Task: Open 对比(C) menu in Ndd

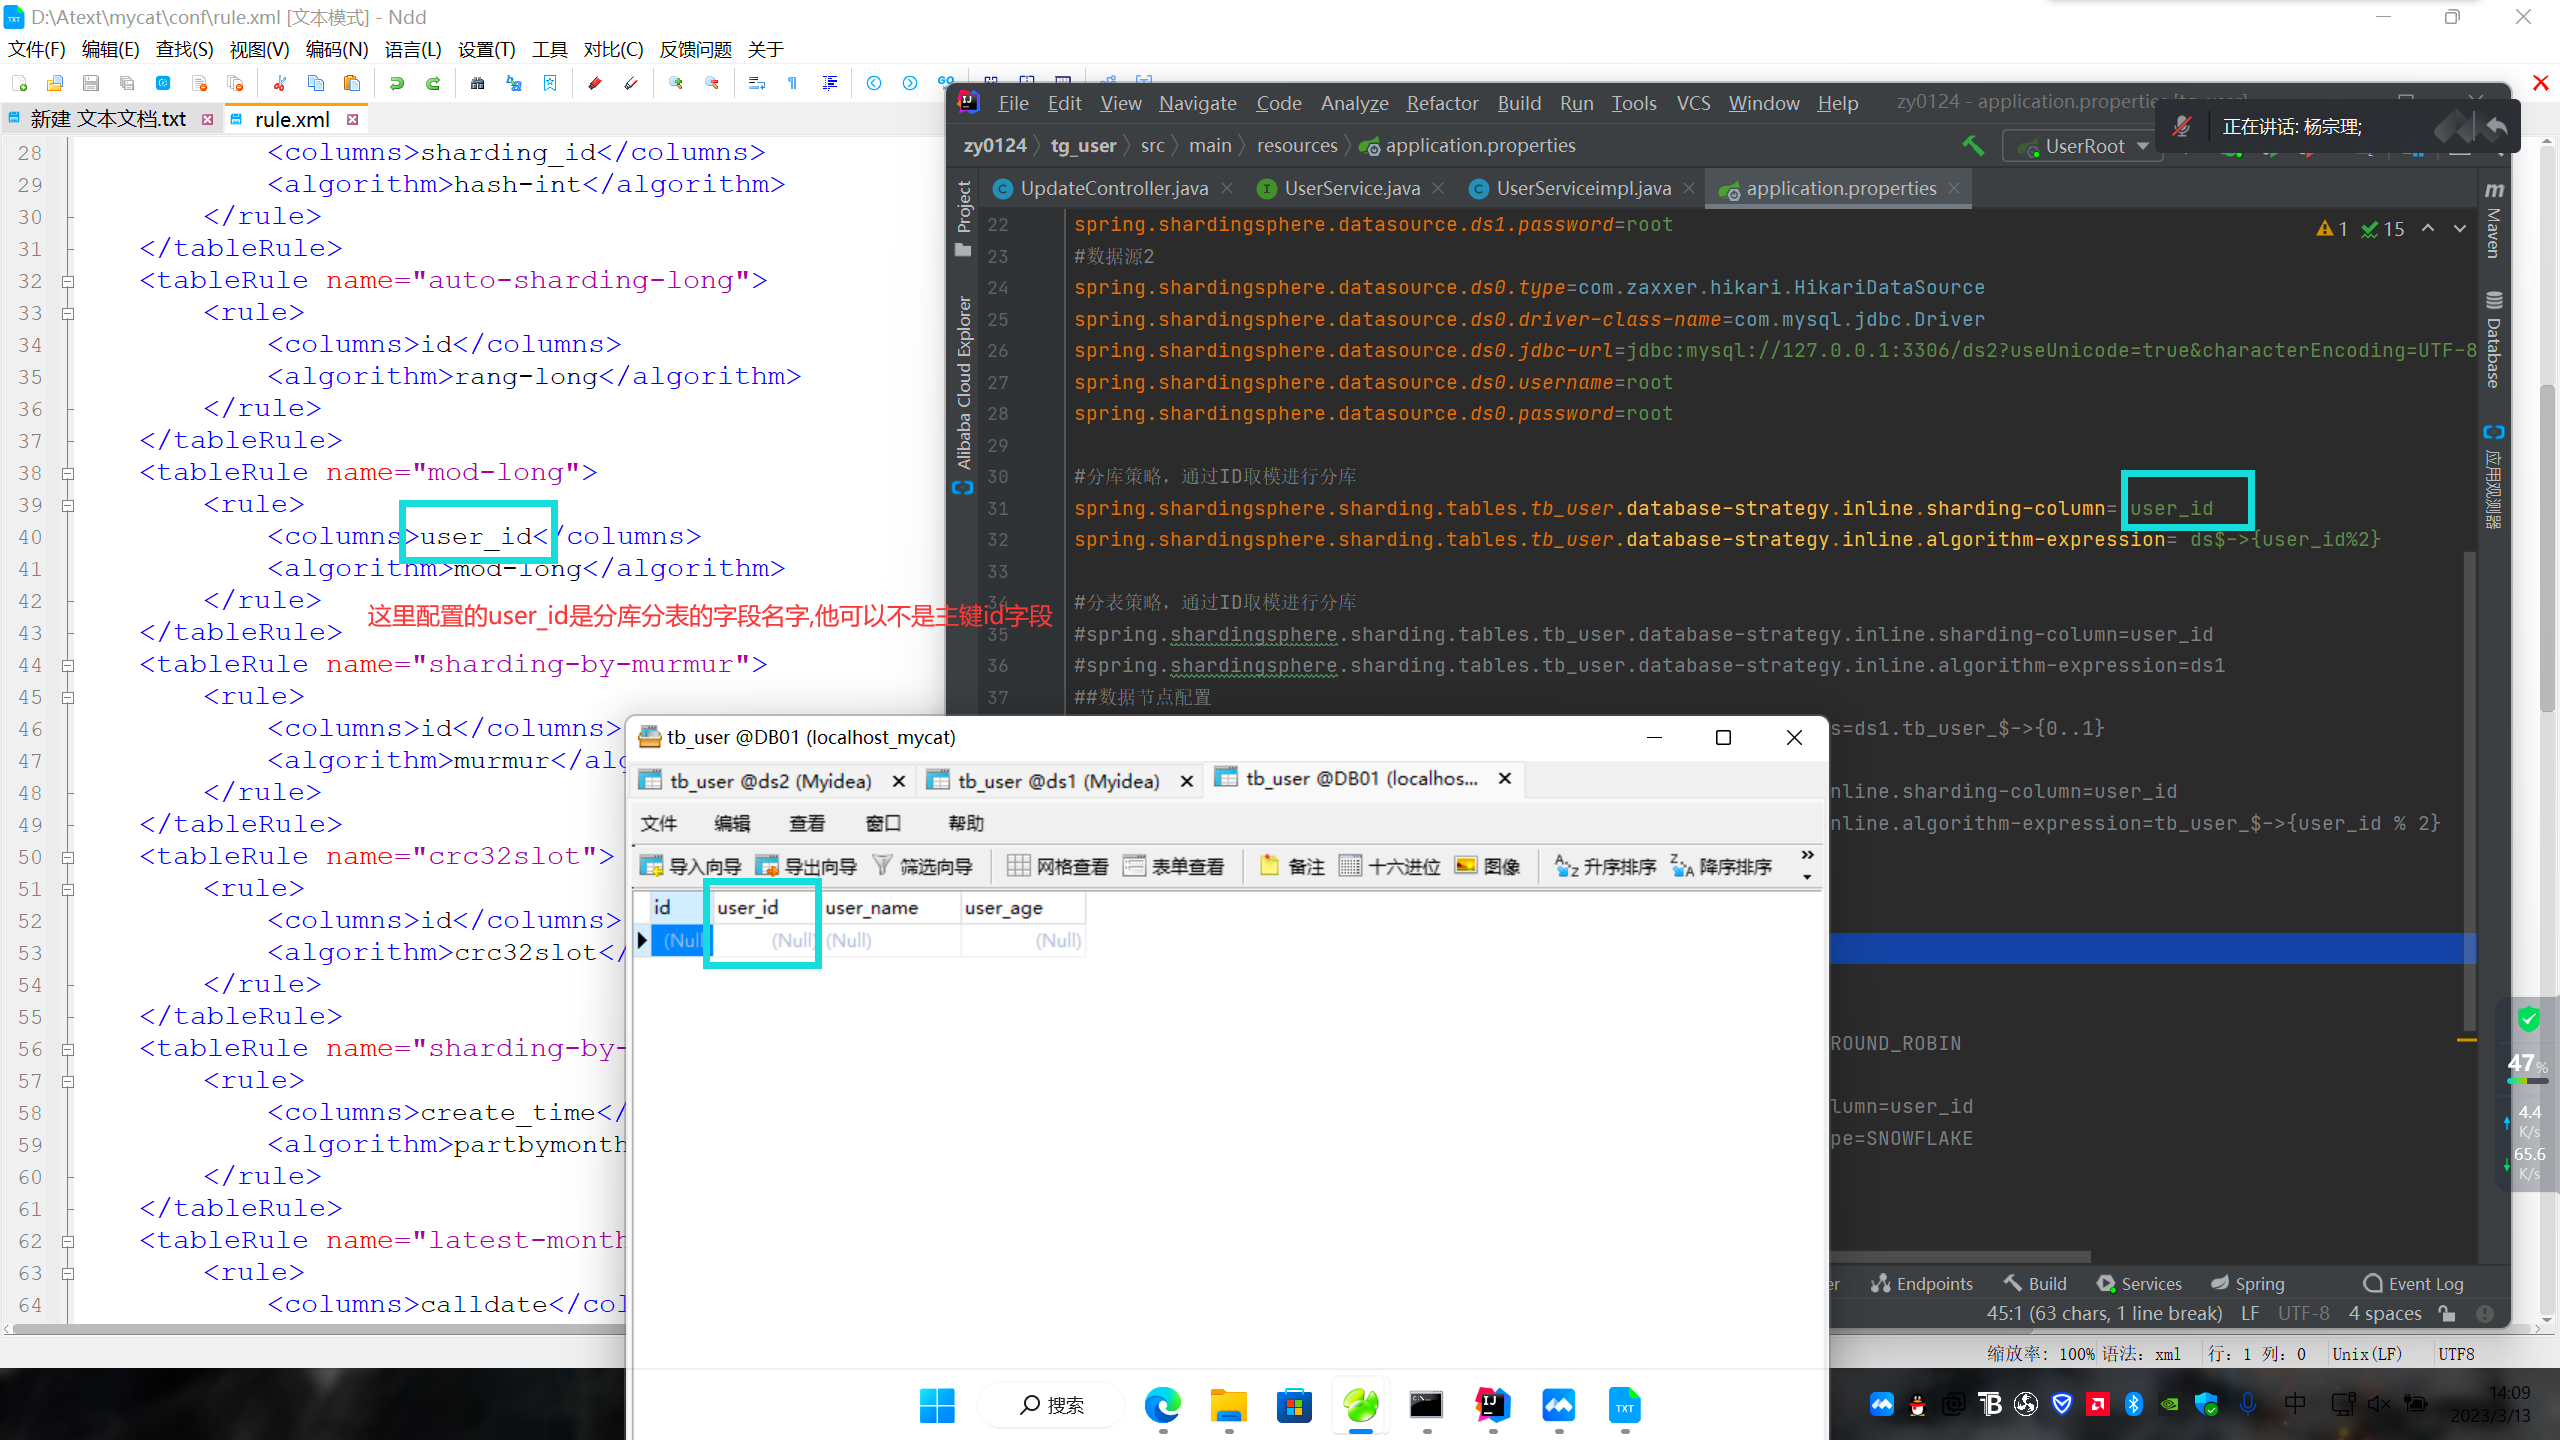Action: (x=613, y=49)
